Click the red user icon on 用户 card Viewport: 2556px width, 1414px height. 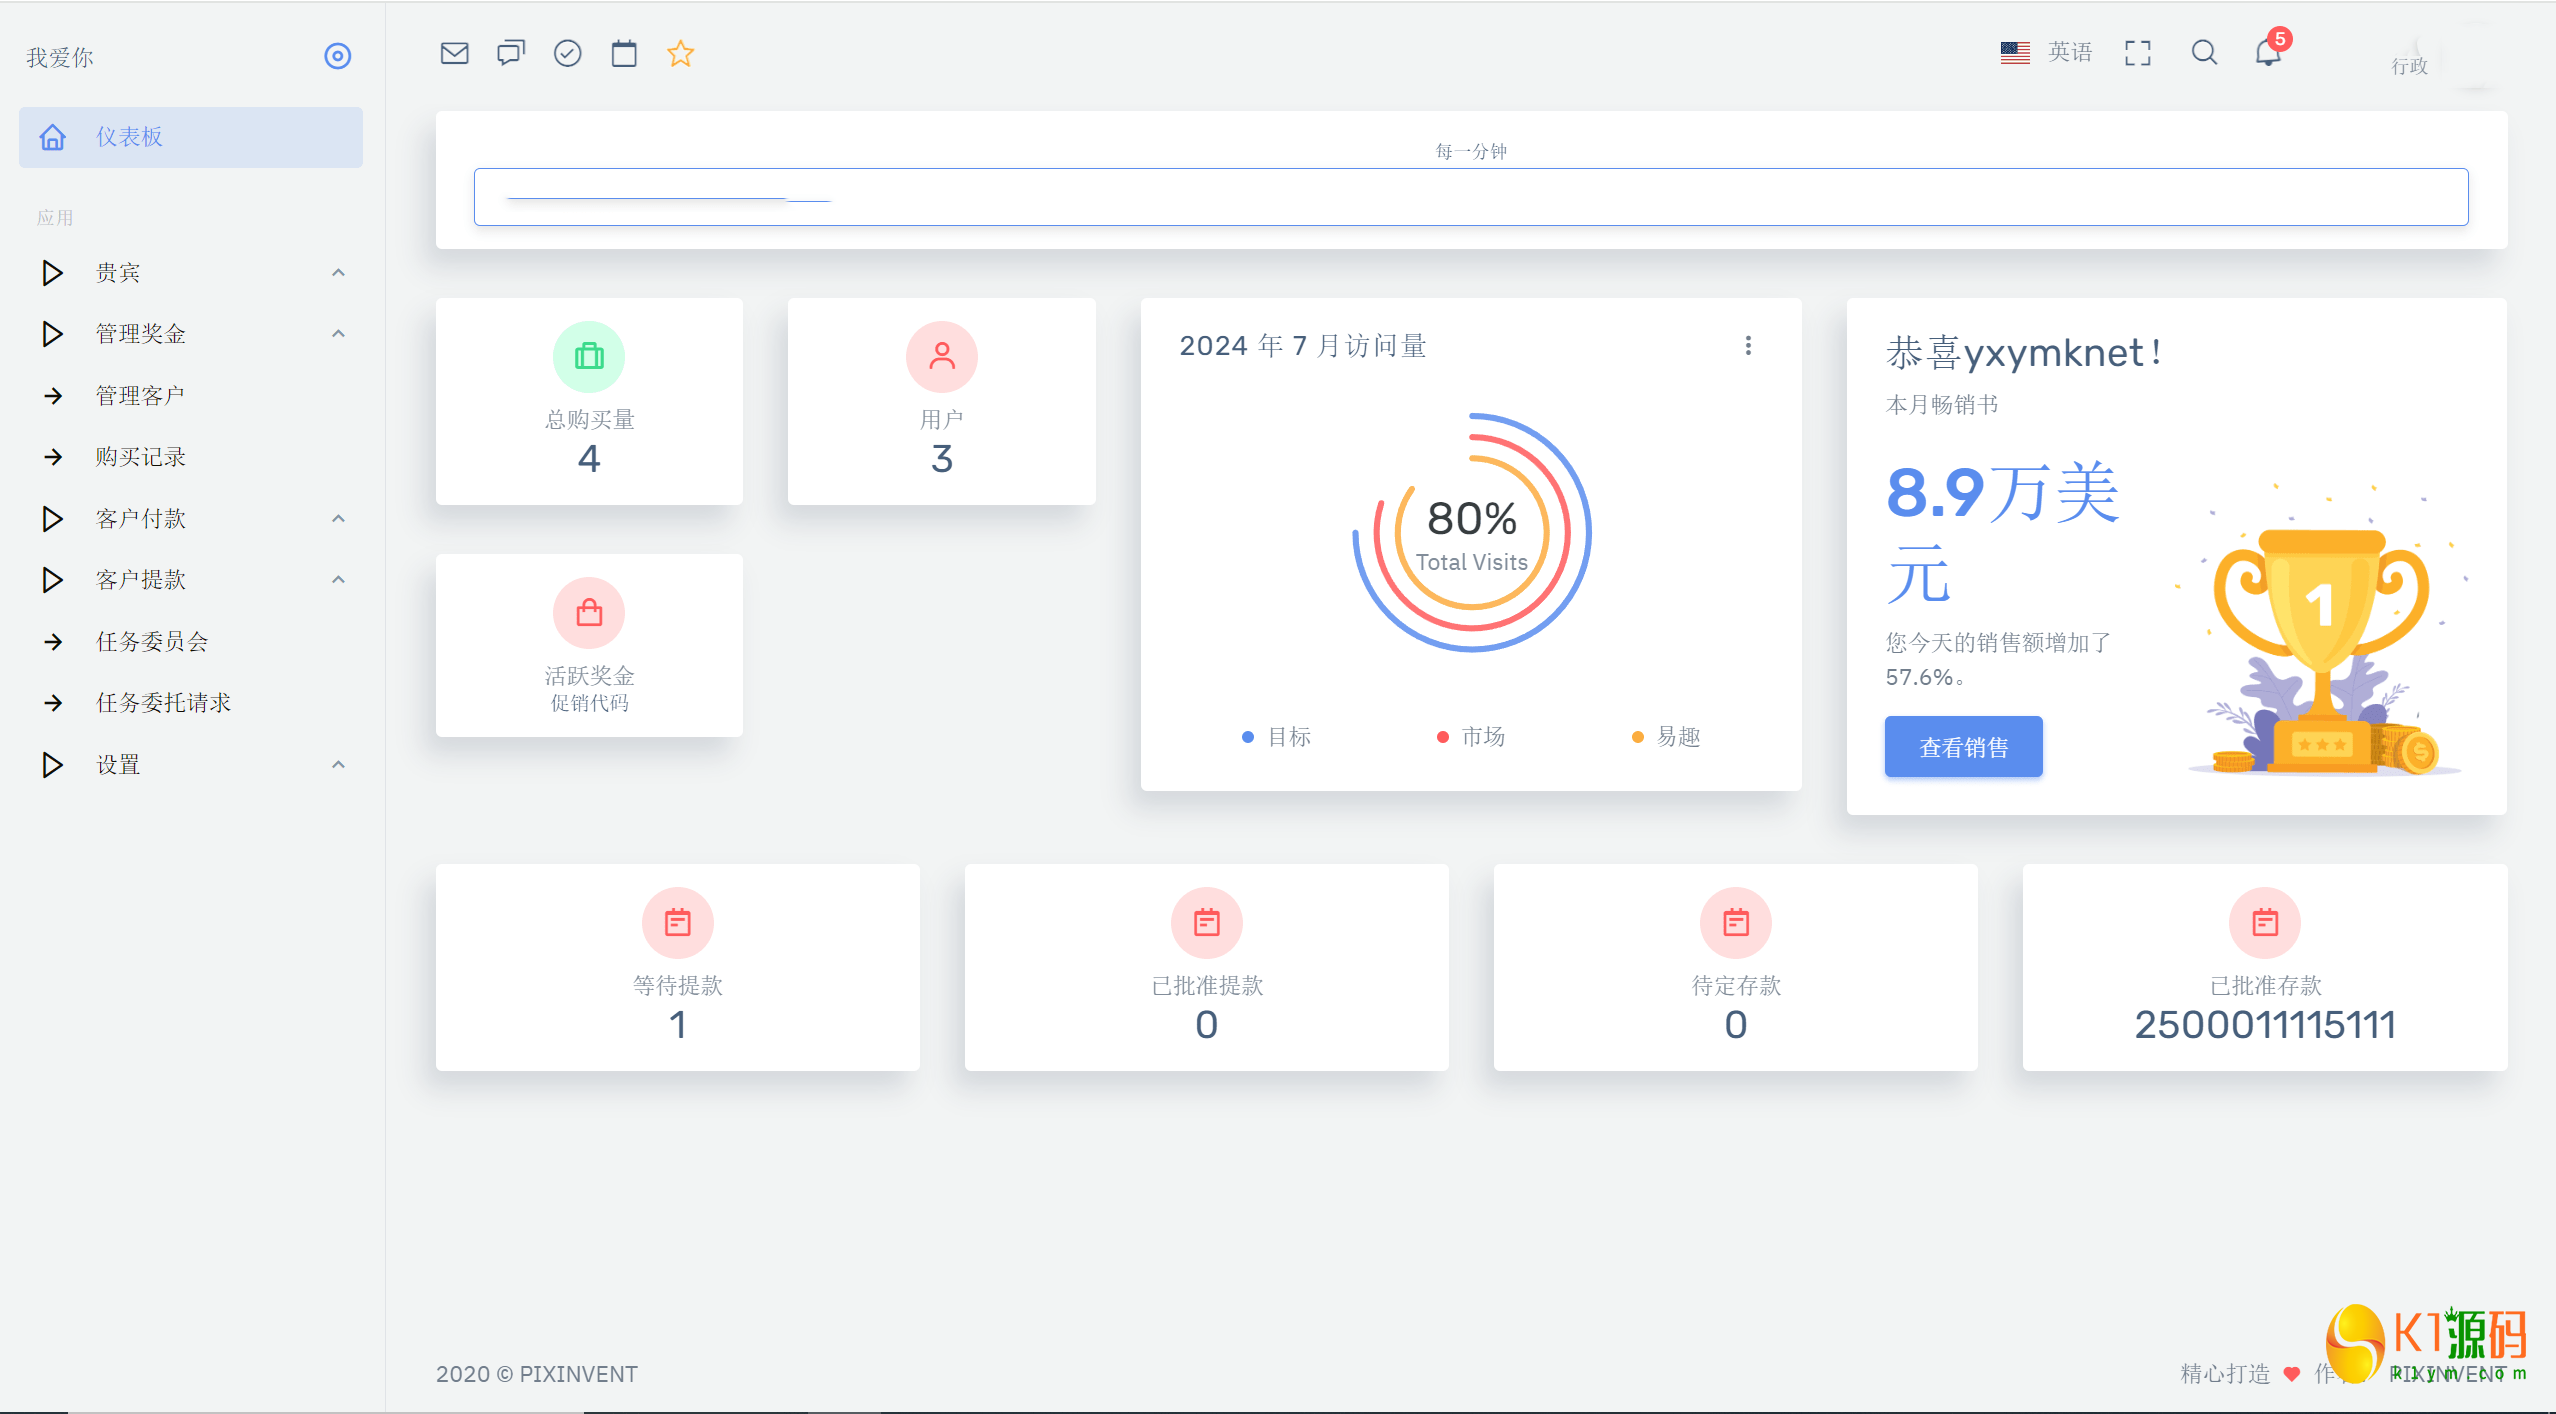point(942,357)
